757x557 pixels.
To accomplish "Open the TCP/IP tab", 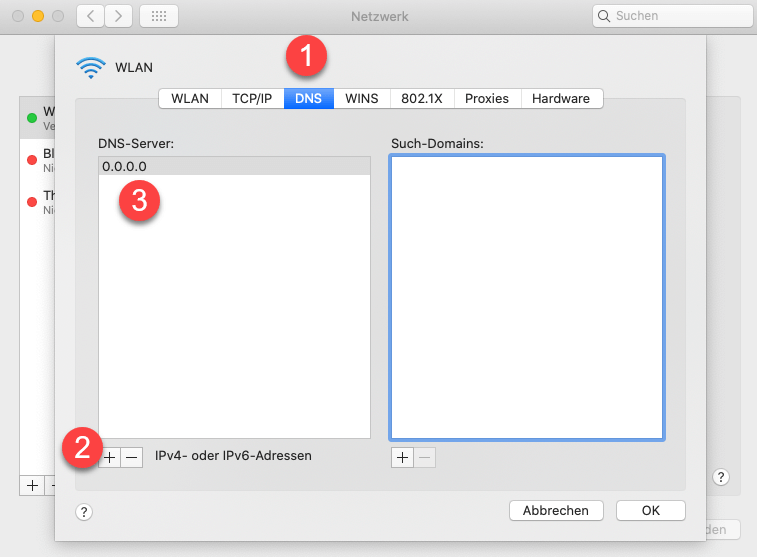I will (x=252, y=98).
